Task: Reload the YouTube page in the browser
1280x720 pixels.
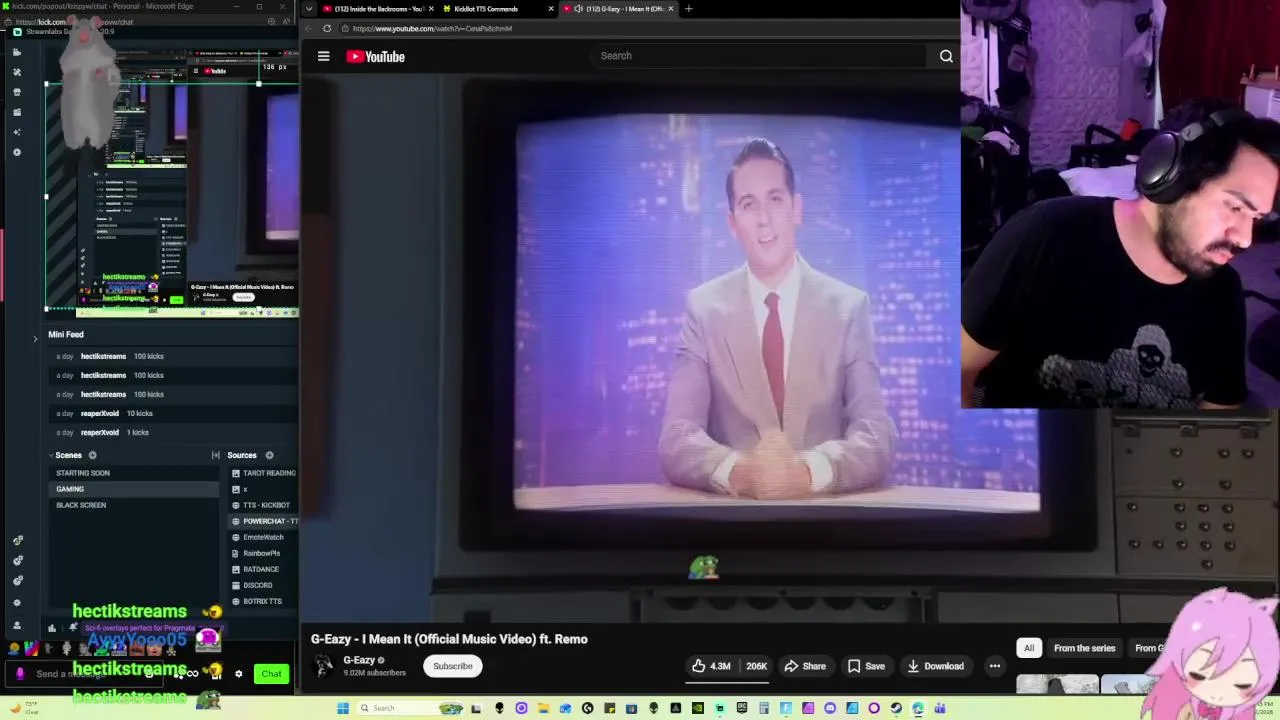Action: (x=327, y=28)
